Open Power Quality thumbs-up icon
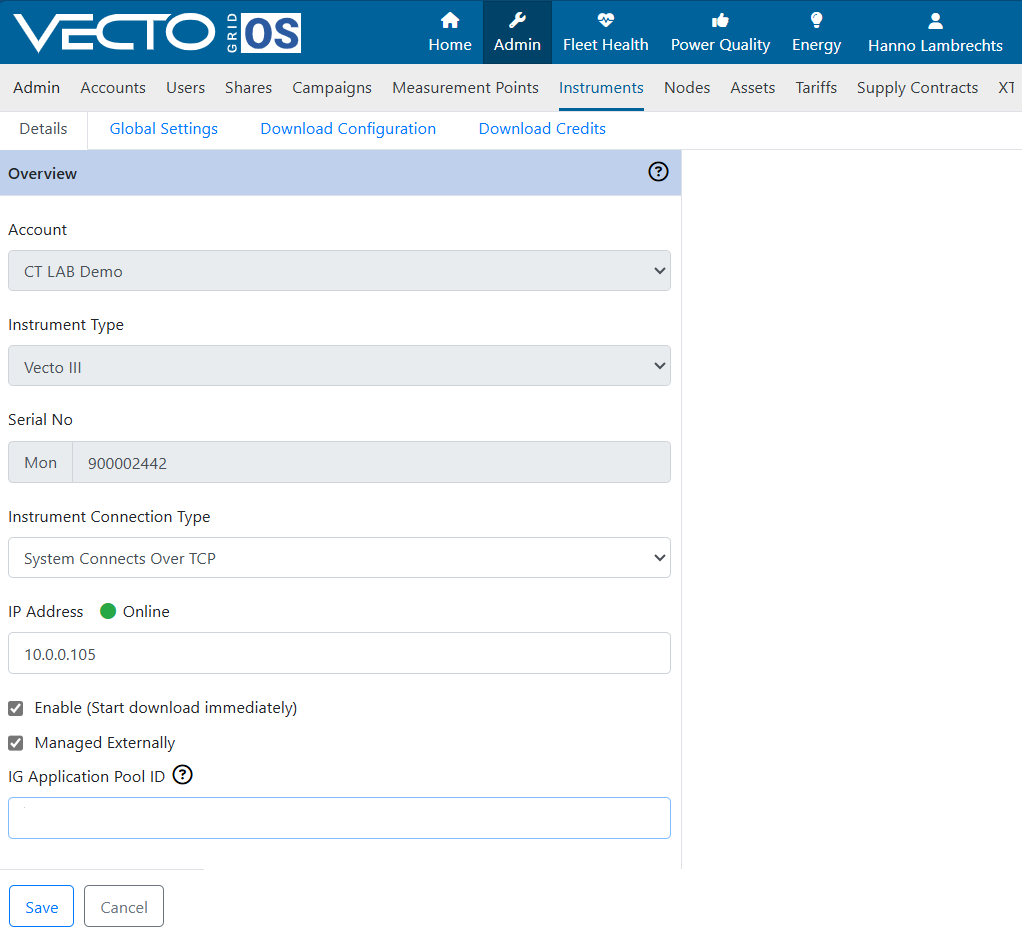Screen dimensions: 1022x936 [x=720, y=21]
